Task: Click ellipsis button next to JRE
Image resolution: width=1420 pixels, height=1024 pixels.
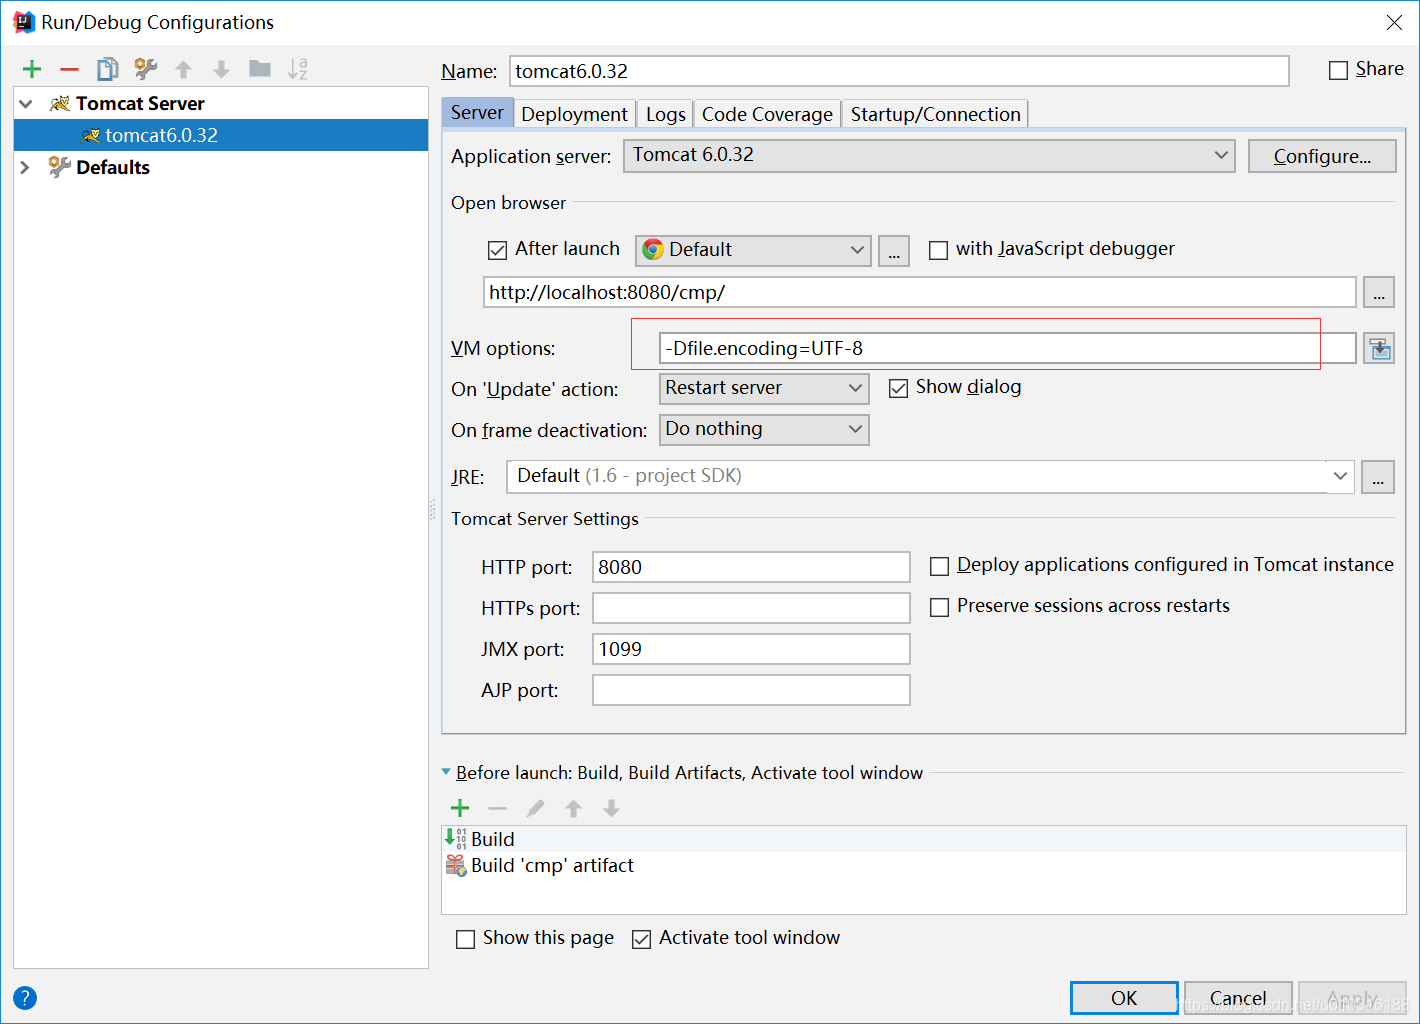Action: pos(1378,477)
